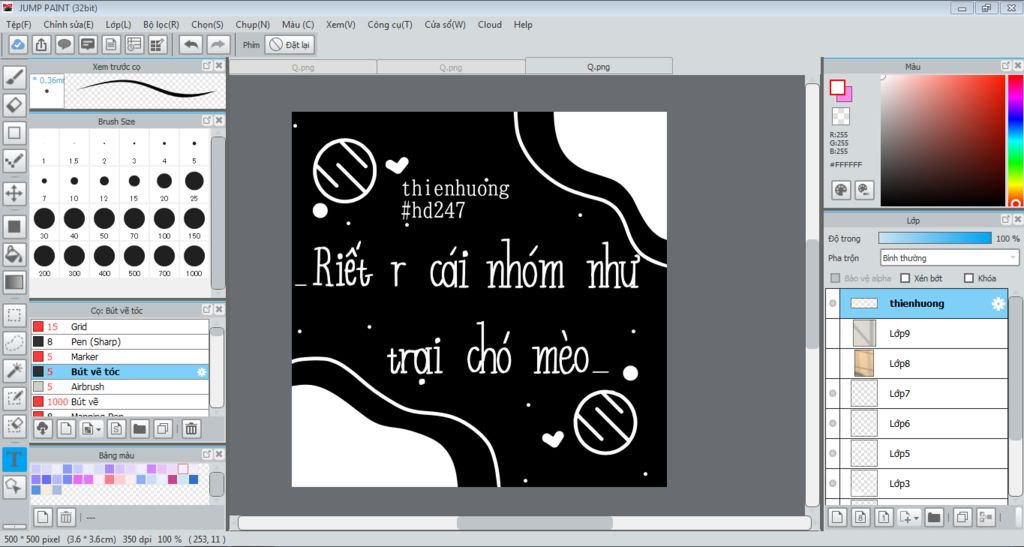The image size is (1024, 547).
Task: Open the Lớp(L) menu
Action: [118, 24]
